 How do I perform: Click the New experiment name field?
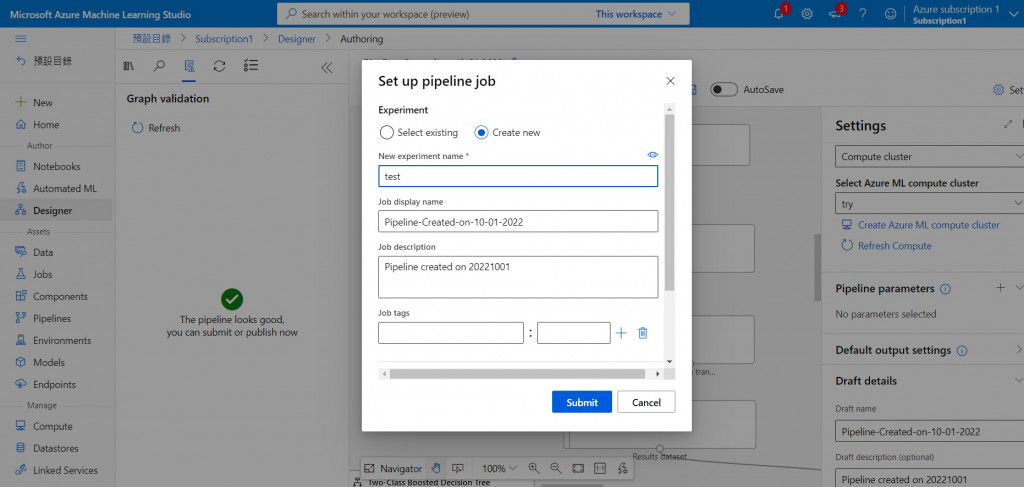518,176
